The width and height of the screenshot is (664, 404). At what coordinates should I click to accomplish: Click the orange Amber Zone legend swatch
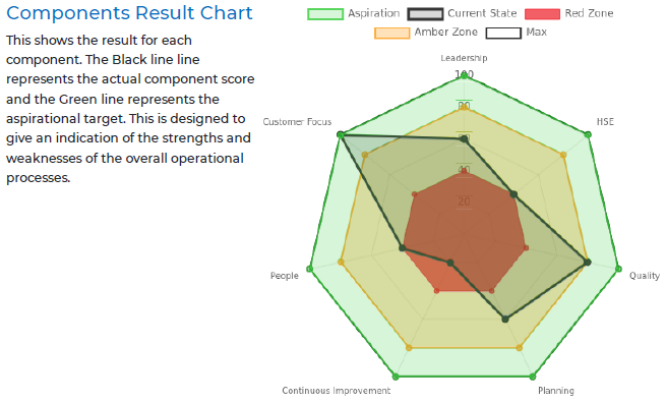392,33
